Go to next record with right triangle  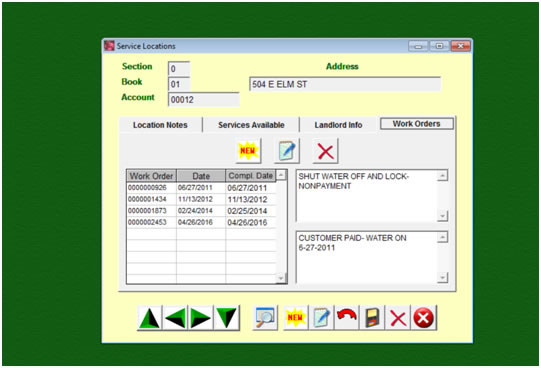(200, 318)
